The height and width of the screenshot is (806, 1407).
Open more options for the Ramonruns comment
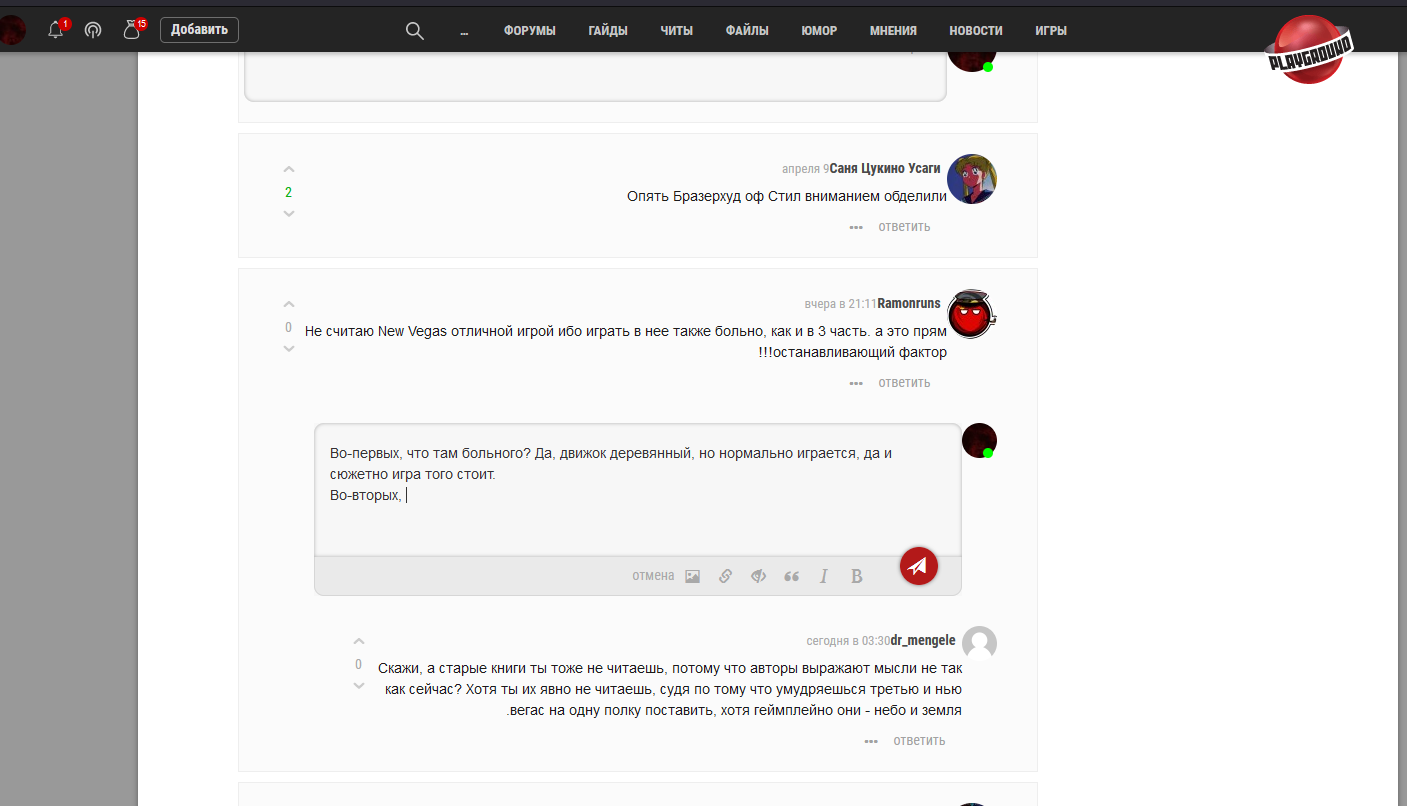click(x=856, y=383)
